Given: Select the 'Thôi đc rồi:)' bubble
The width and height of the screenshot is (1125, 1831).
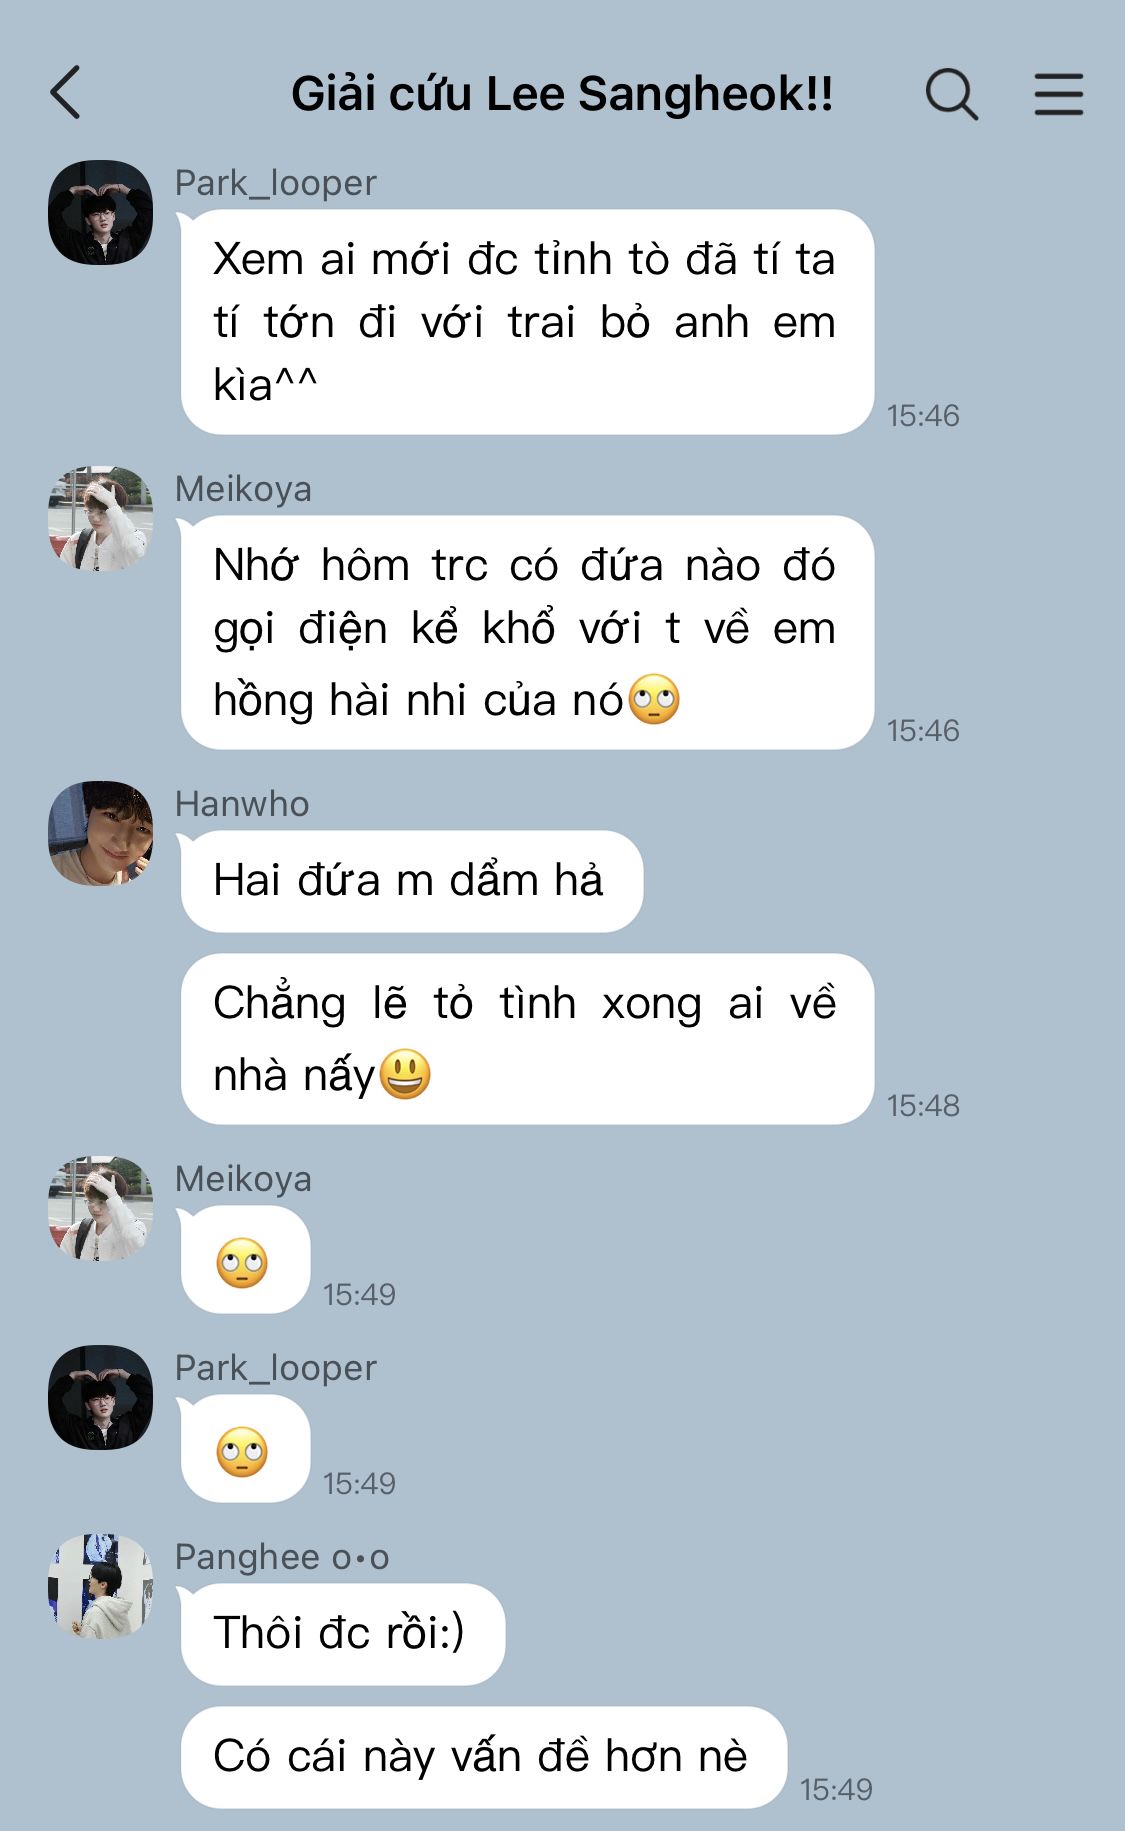Looking at the screenshot, I should (x=342, y=1634).
